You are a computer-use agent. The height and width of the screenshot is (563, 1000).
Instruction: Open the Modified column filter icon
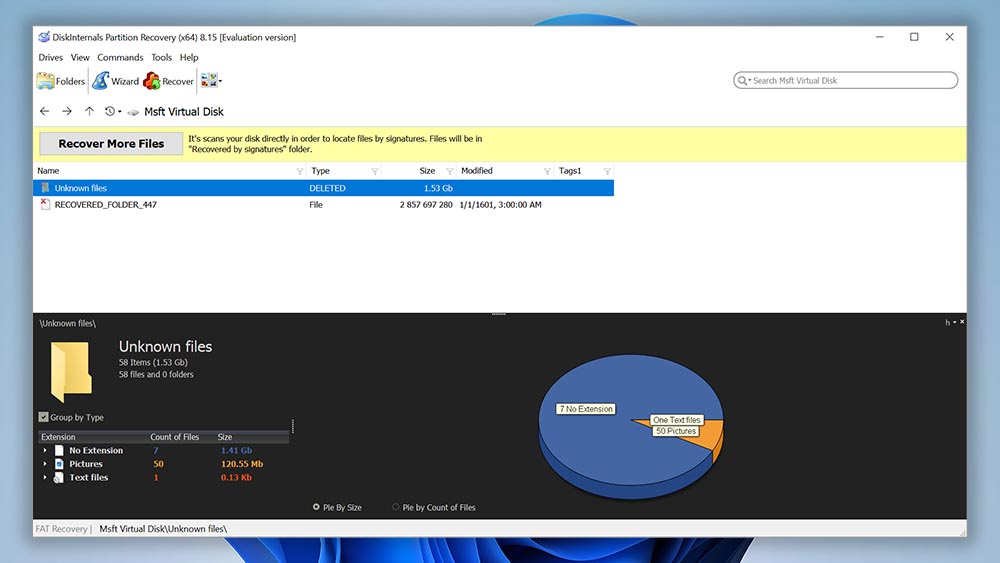click(547, 172)
